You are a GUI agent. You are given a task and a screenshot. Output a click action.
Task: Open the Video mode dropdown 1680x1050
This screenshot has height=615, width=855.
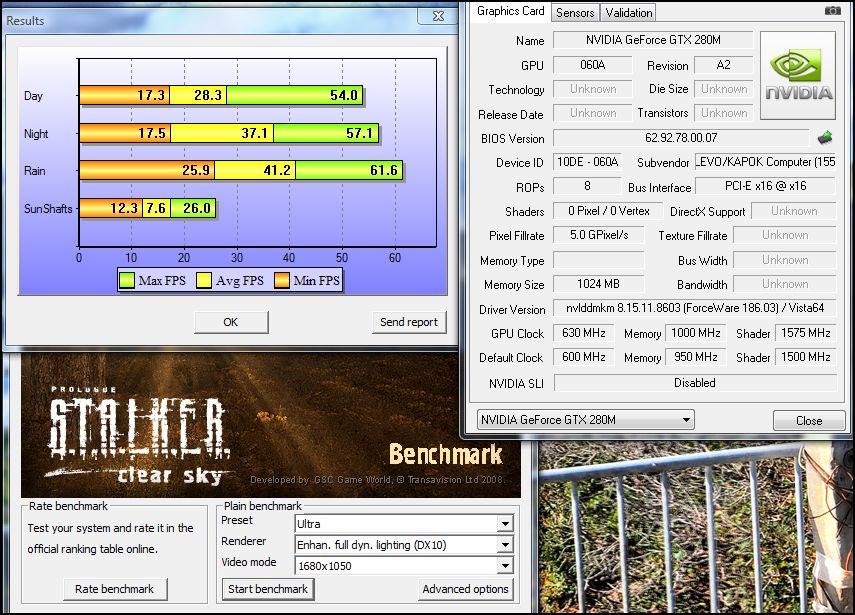coord(404,566)
